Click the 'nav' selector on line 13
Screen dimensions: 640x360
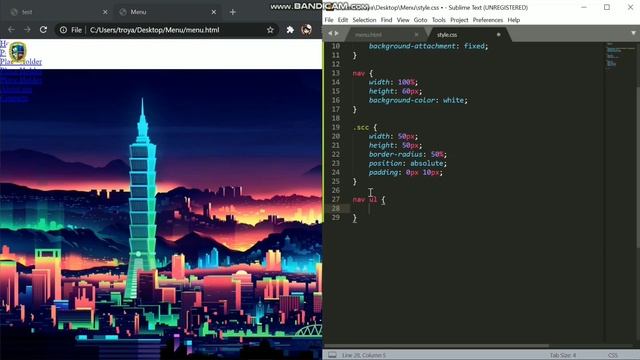(358, 73)
